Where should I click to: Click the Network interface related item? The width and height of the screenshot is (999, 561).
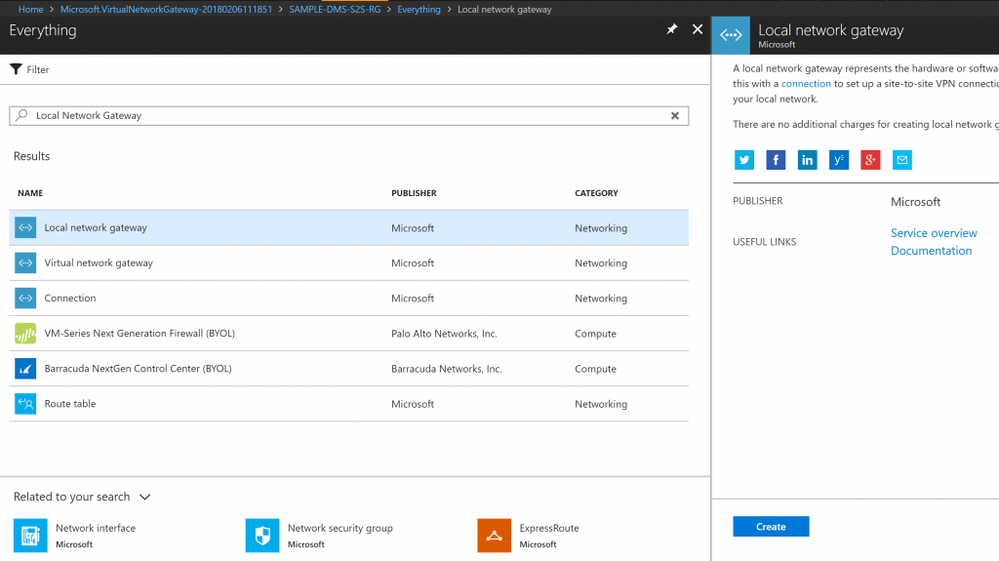75,536
